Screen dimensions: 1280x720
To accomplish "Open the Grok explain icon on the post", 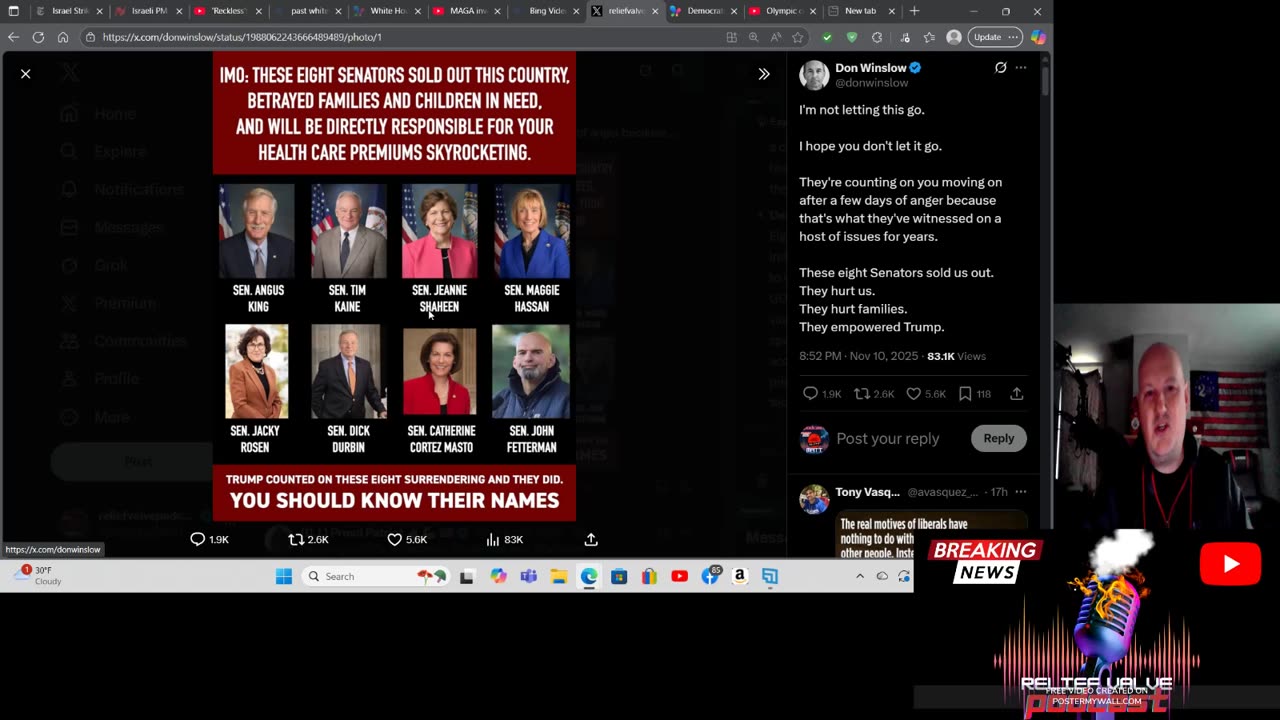I will 1000,68.
